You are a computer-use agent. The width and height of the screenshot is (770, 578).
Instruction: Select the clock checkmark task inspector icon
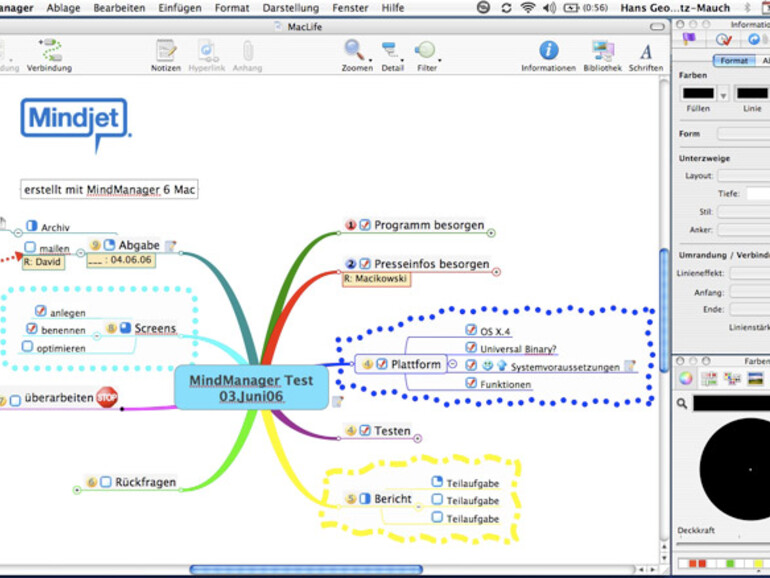click(x=723, y=39)
